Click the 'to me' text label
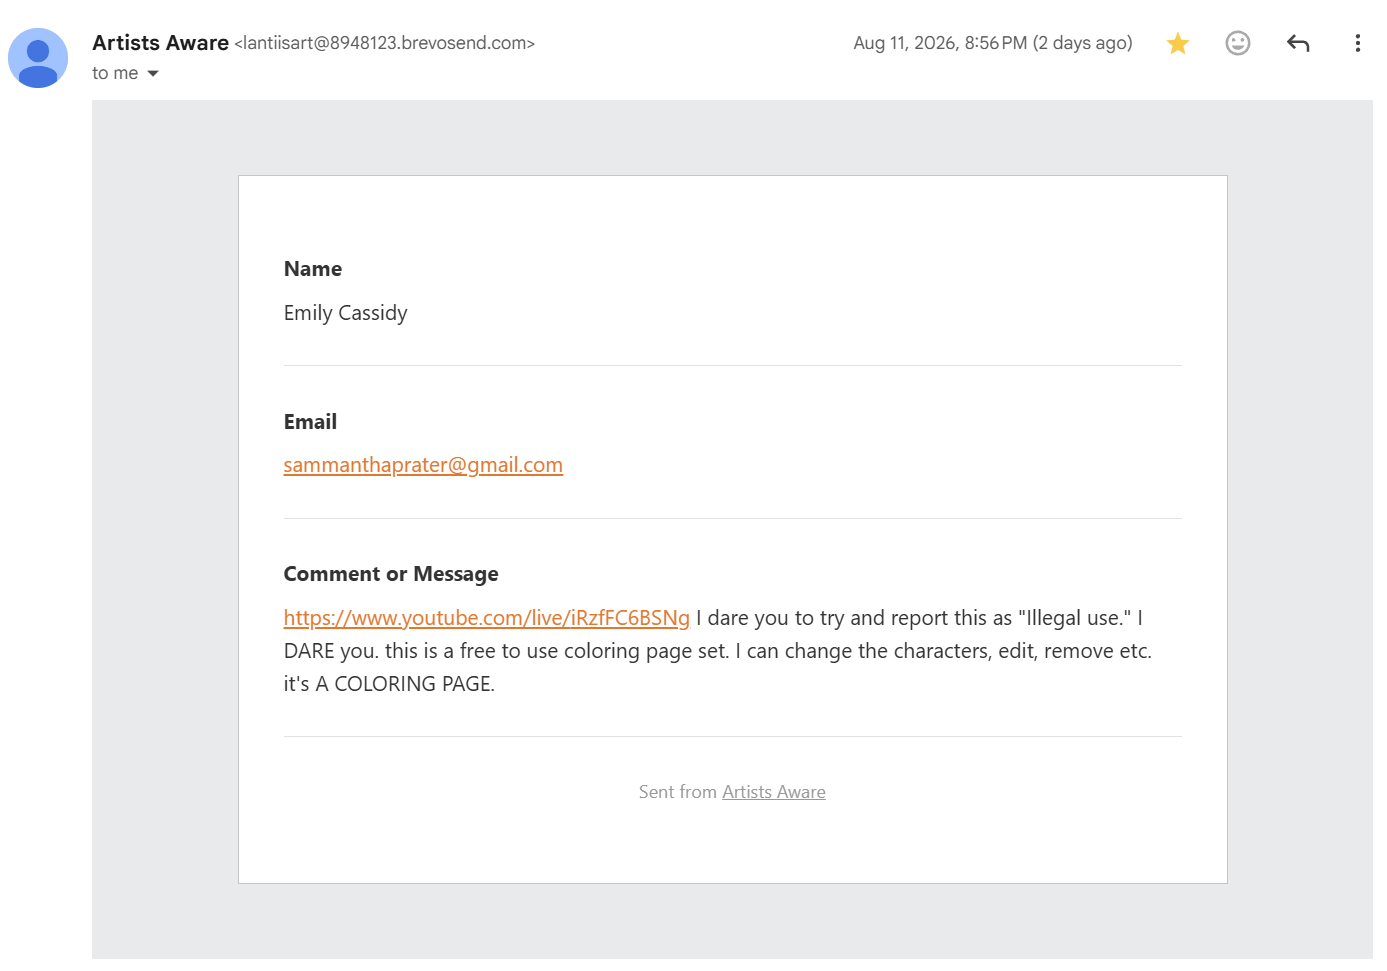1387x971 pixels. pyautogui.click(x=115, y=73)
